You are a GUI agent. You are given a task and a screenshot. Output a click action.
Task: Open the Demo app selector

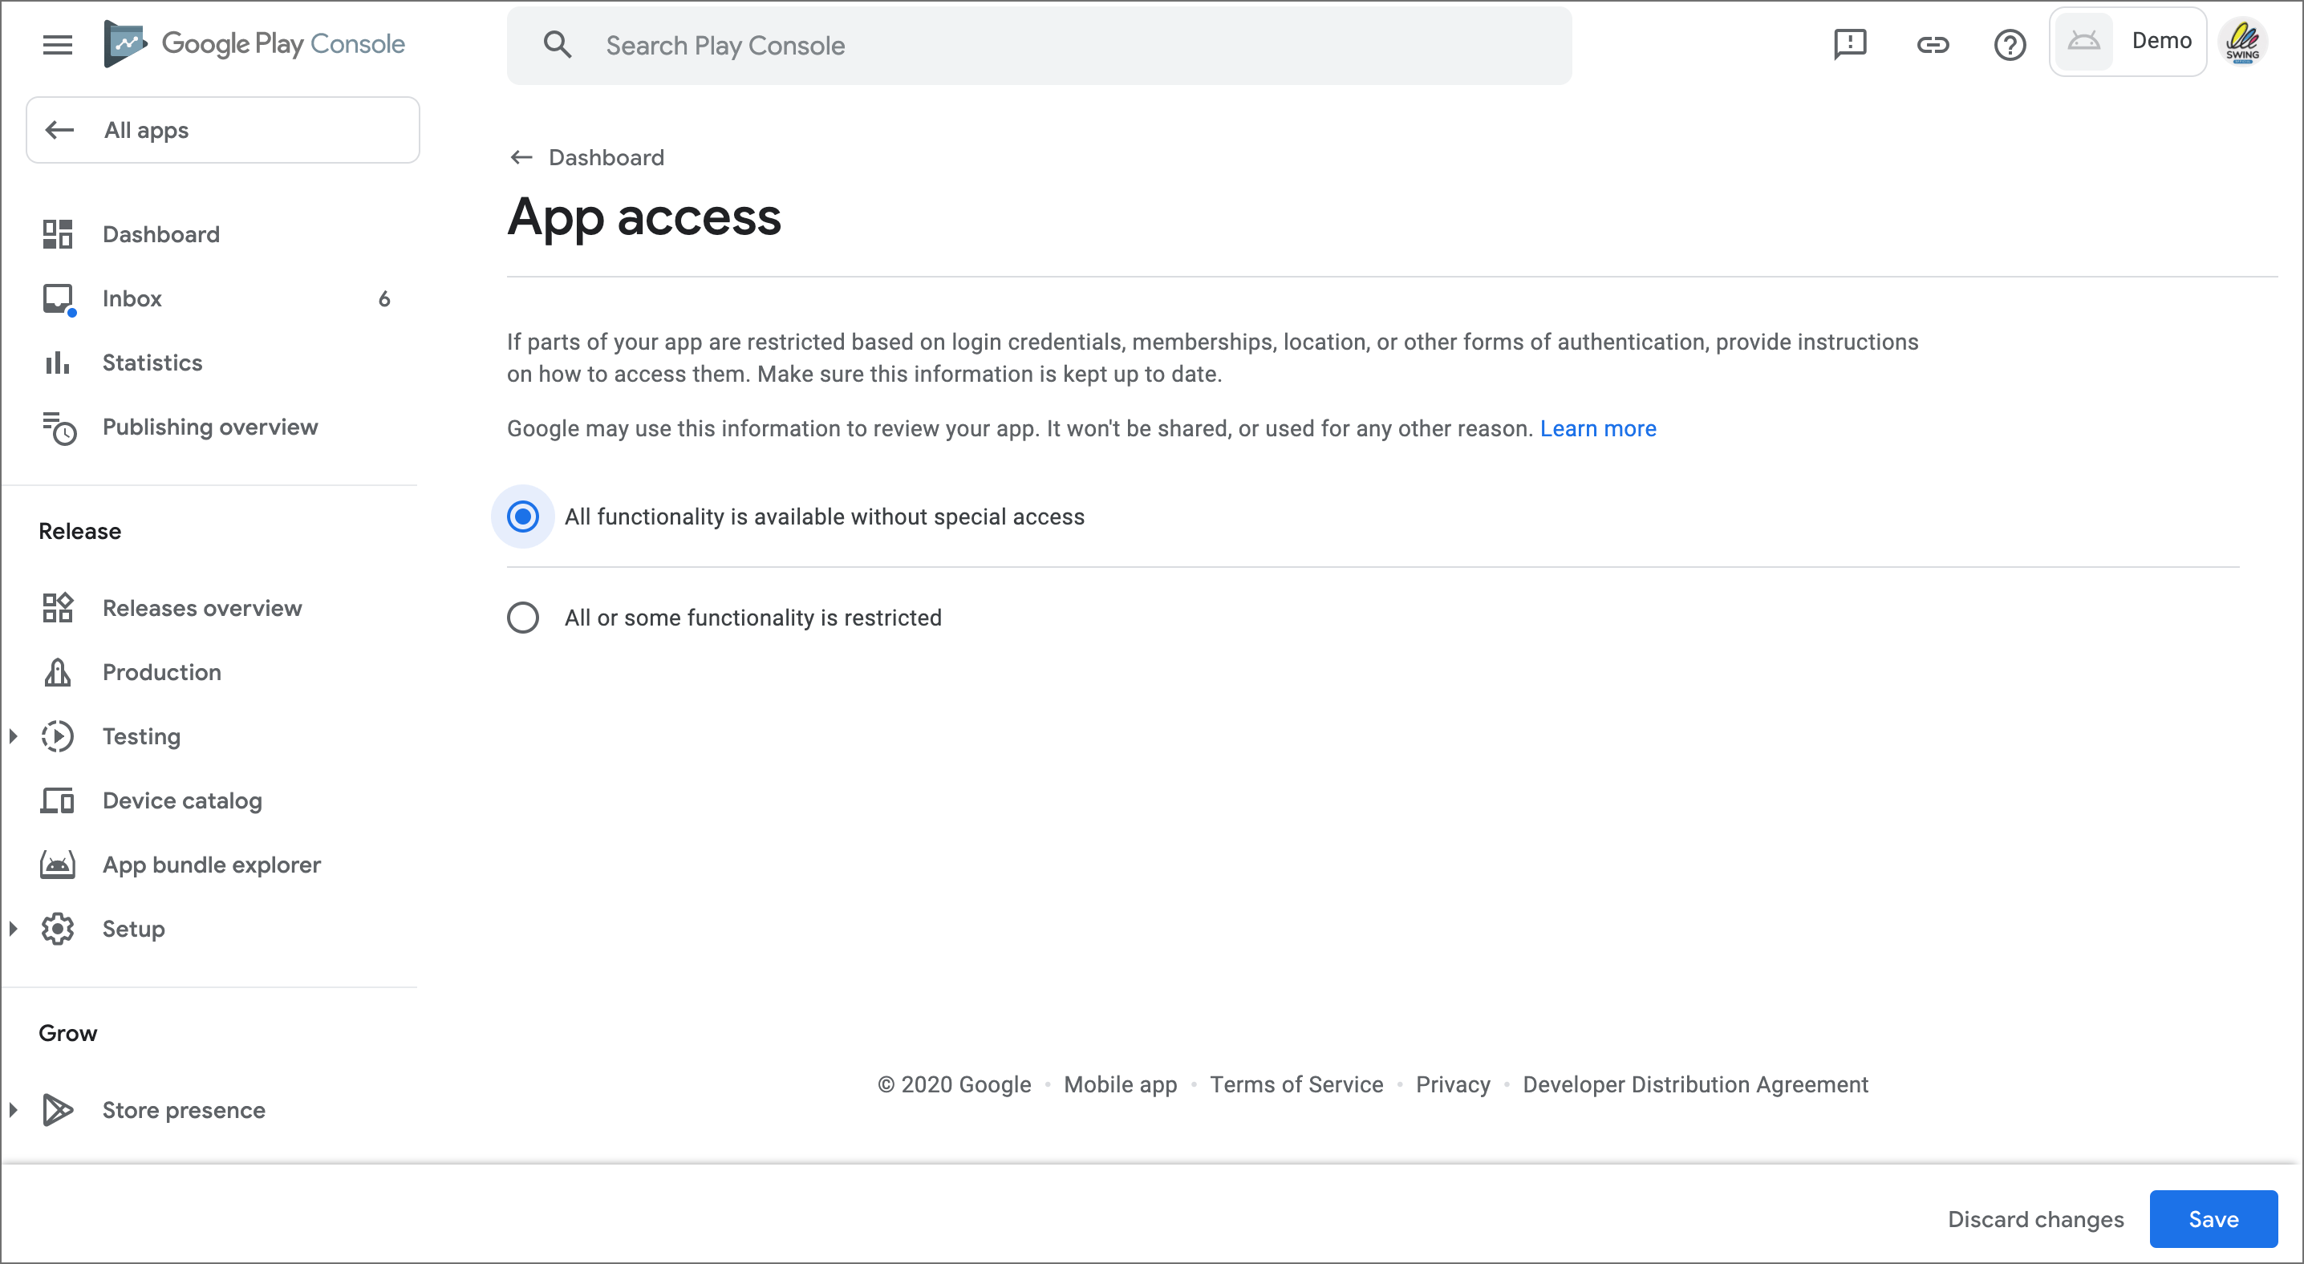tap(2127, 42)
